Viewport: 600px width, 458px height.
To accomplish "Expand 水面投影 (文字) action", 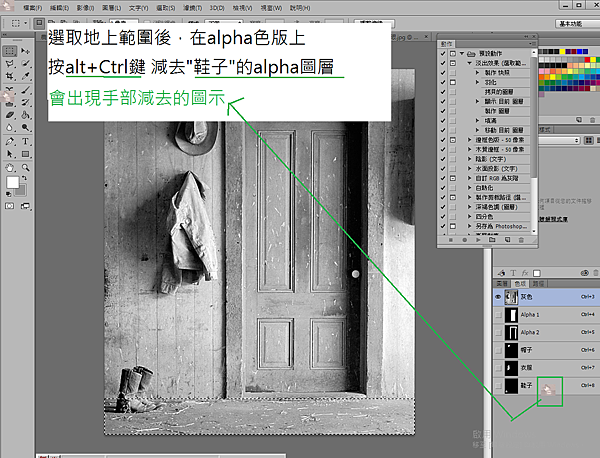I will pyautogui.click(x=470, y=169).
